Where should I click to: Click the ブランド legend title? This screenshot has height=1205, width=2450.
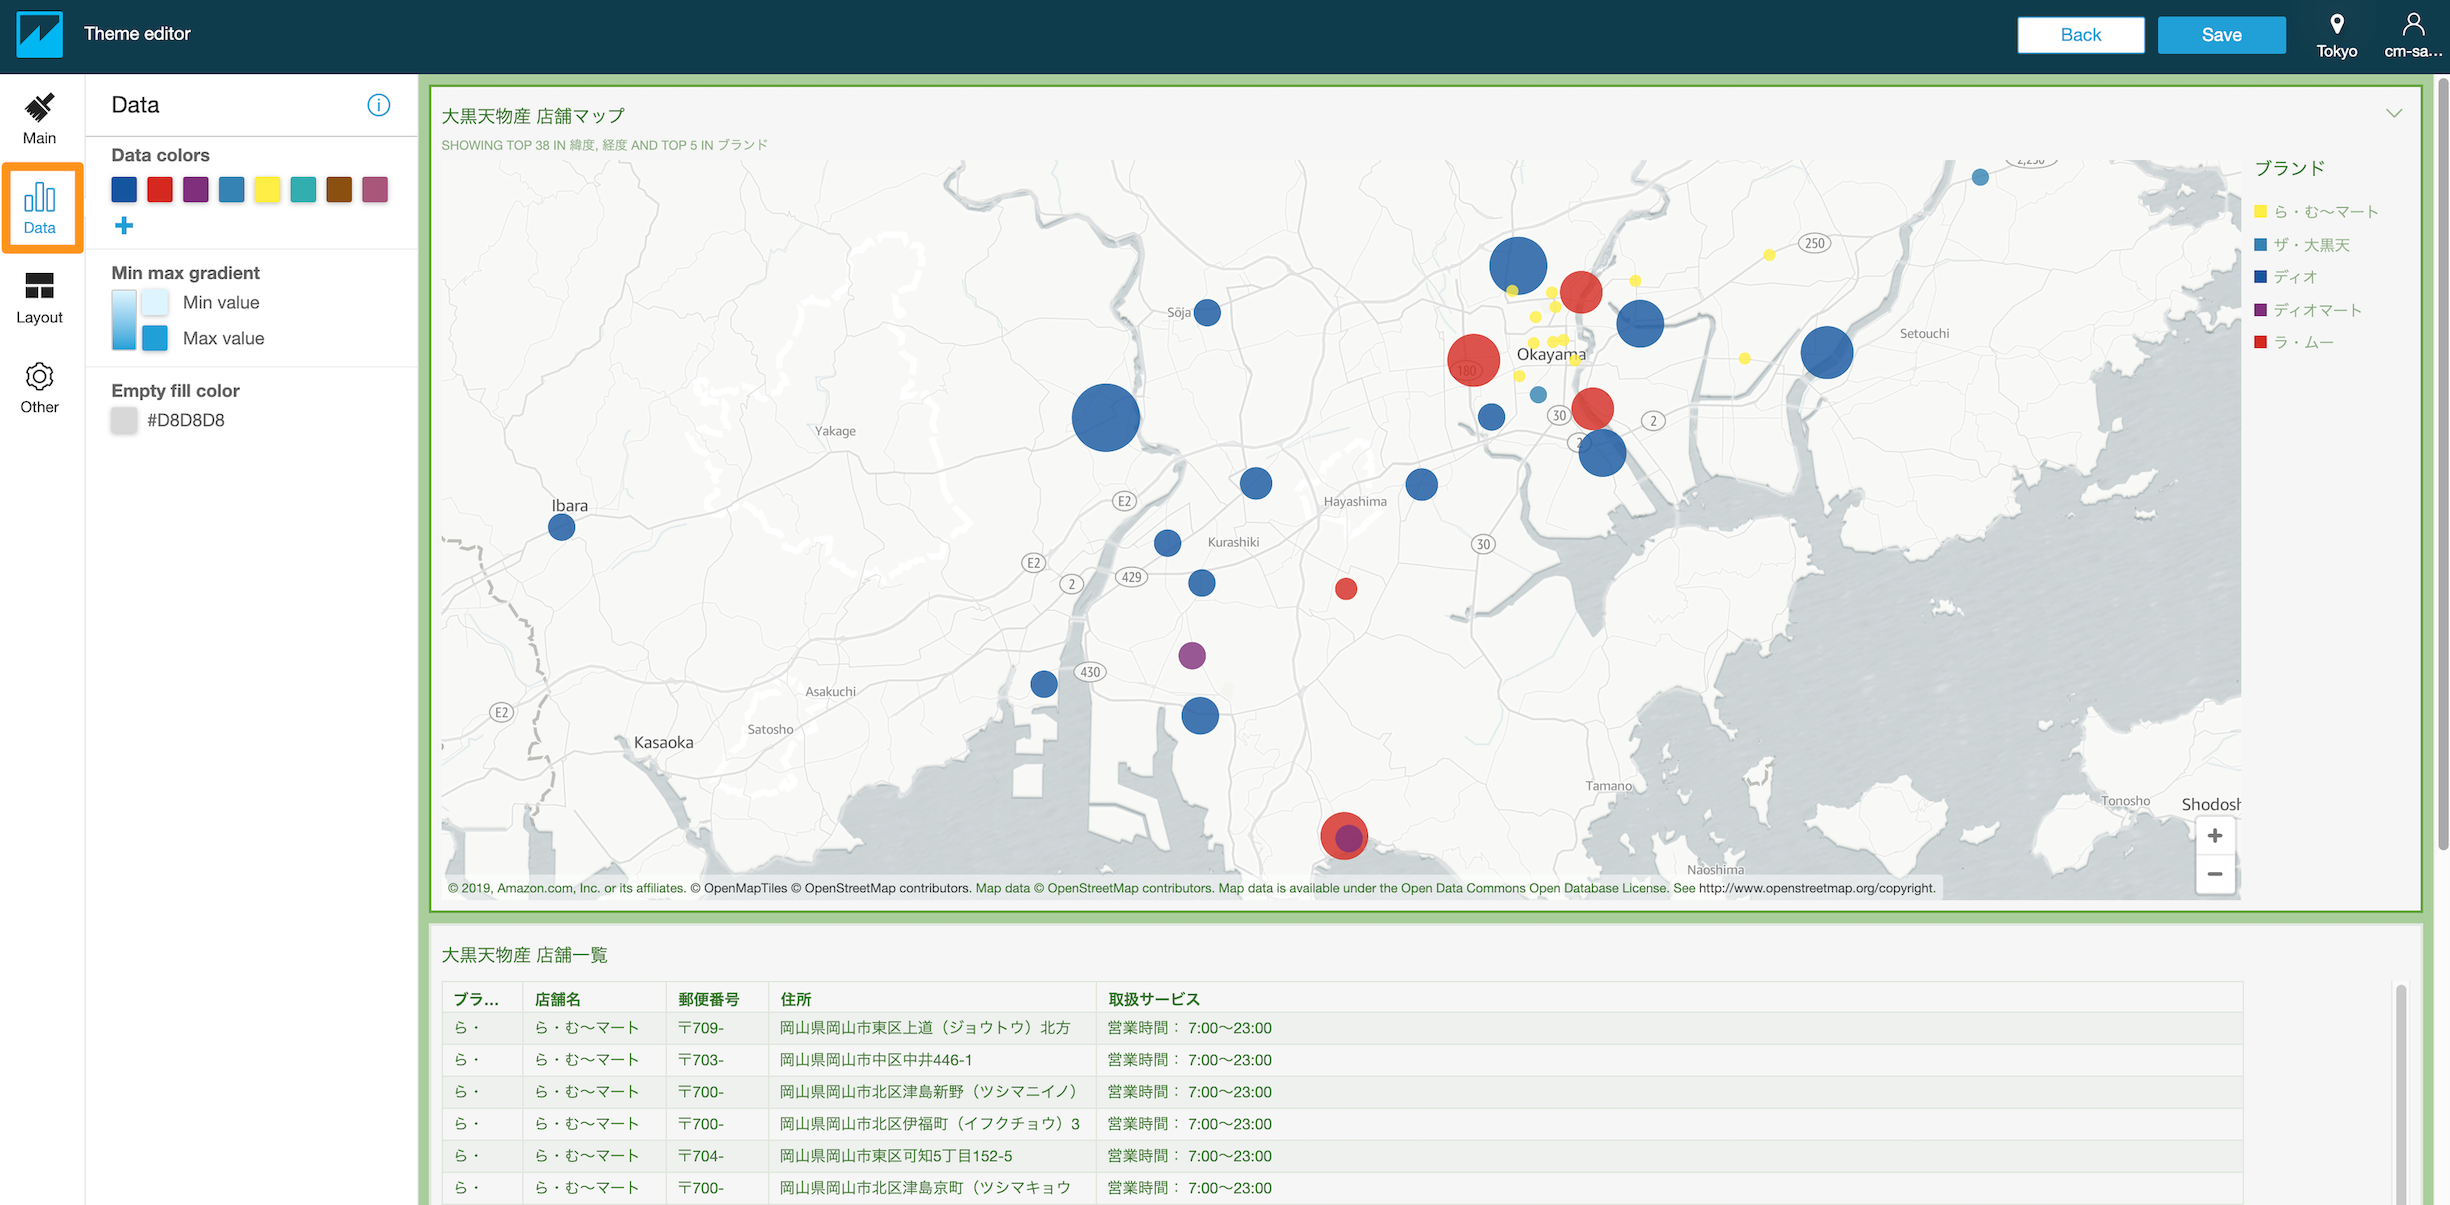(2289, 168)
